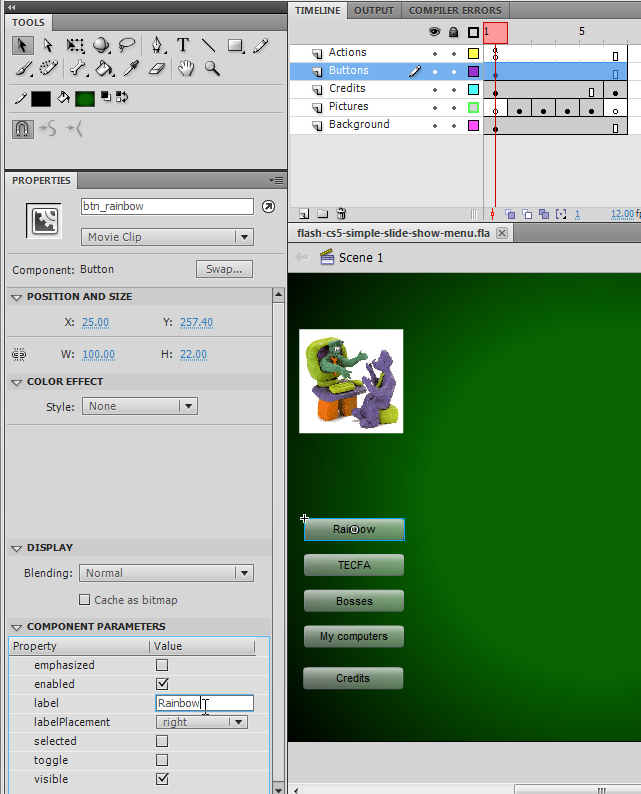Click Center Frame icon in timeline

492,214
